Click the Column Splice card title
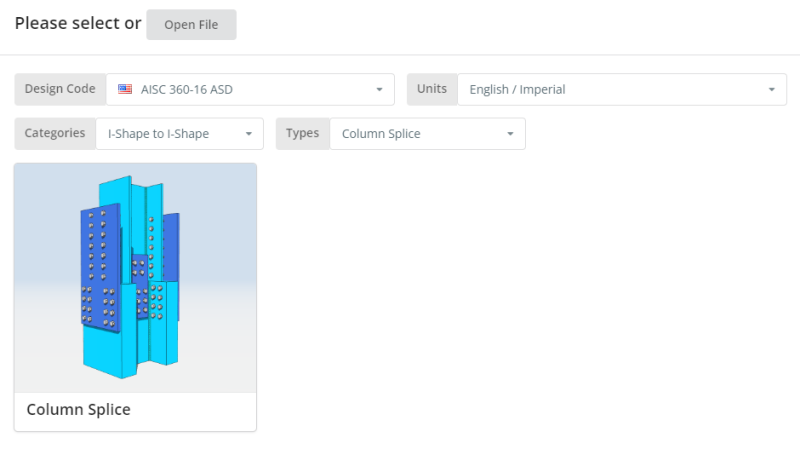This screenshot has height=449, width=800. 78,410
